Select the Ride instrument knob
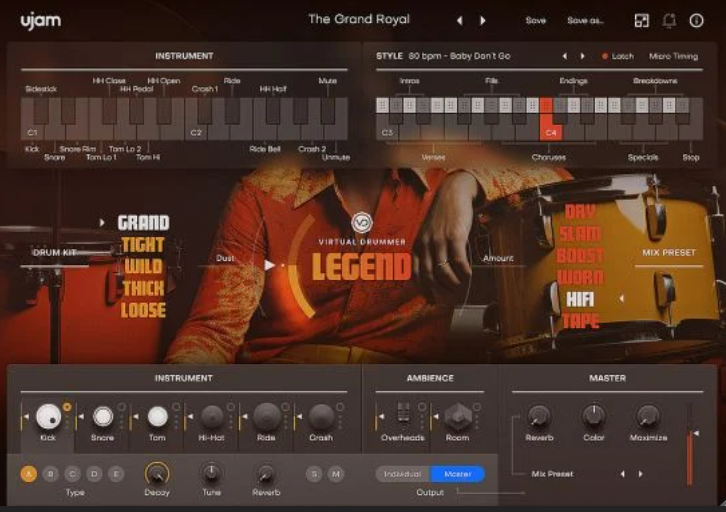The image size is (726, 512). click(267, 416)
